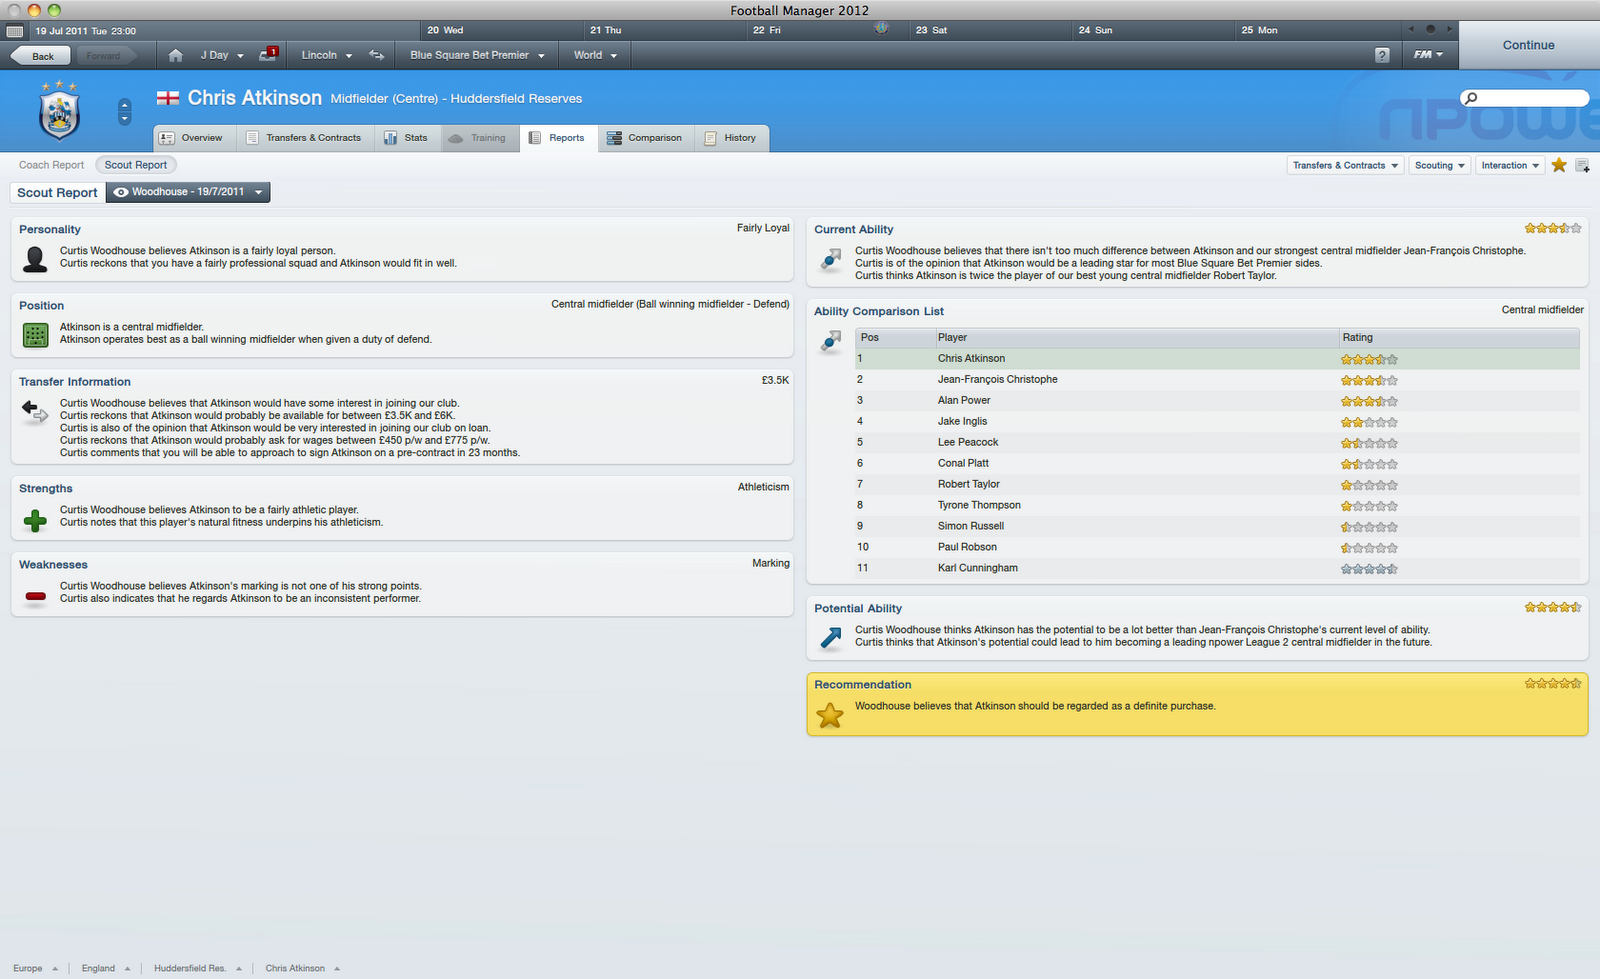Add player to shortlist with the star icon
1600x979 pixels.
coord(1559,165)
